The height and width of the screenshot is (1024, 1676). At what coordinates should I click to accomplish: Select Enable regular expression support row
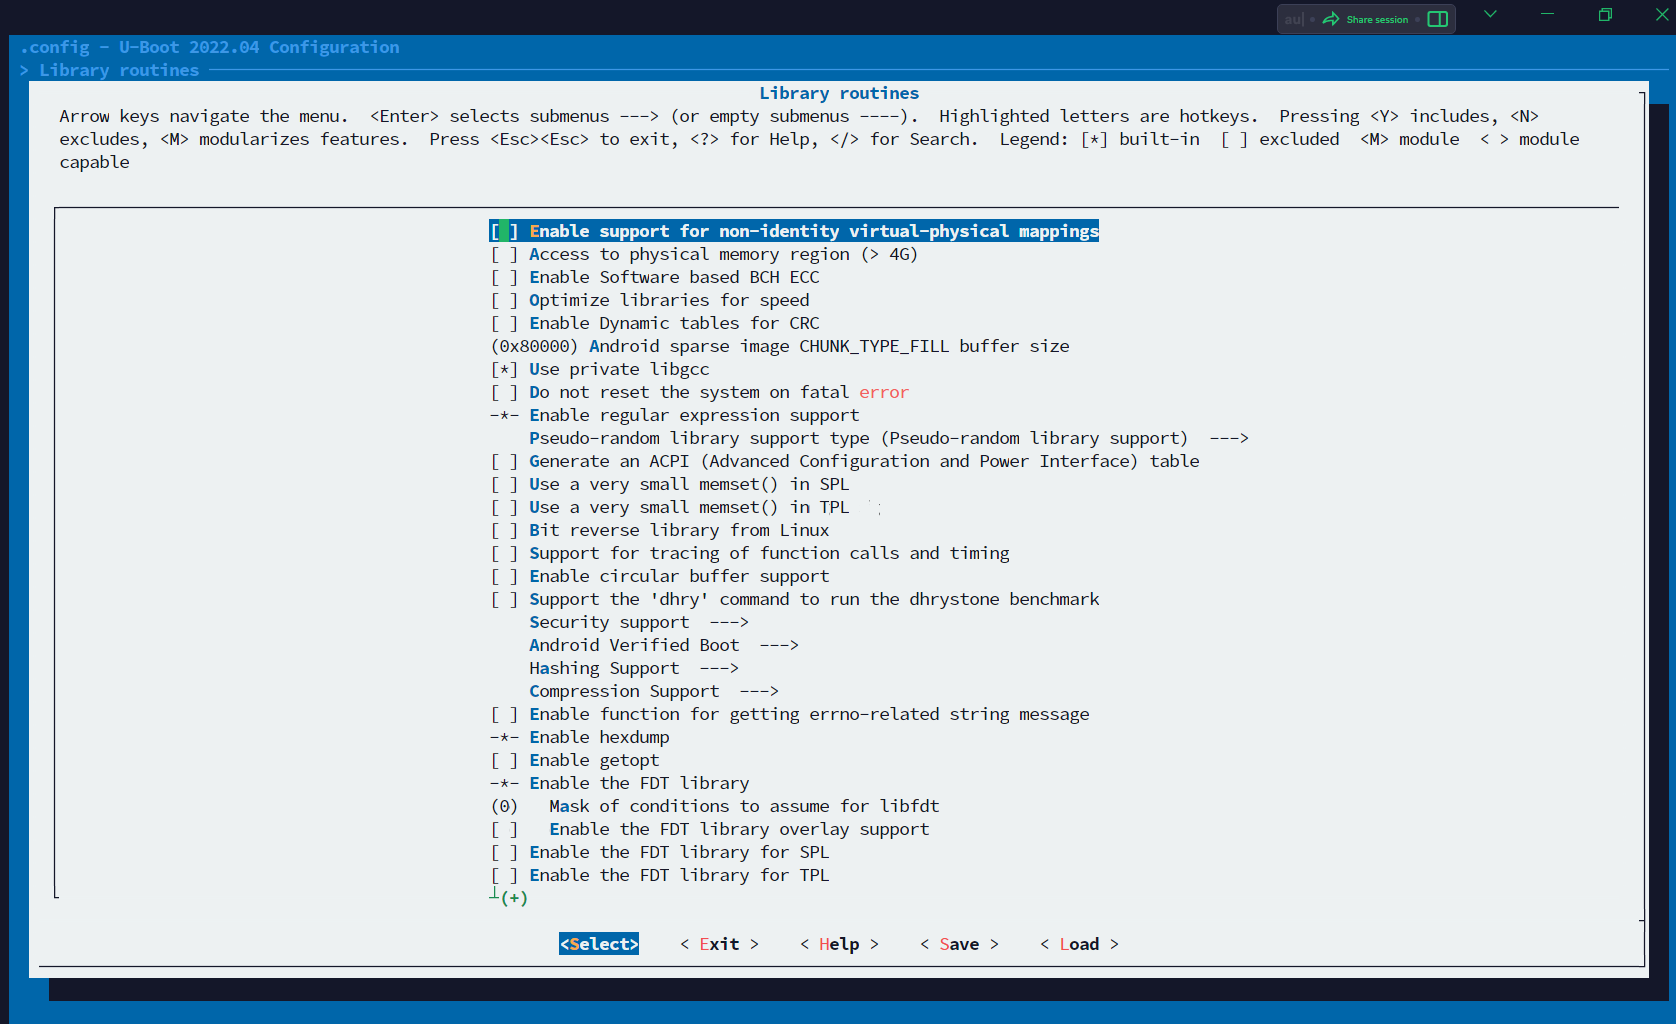coord(675,415)
